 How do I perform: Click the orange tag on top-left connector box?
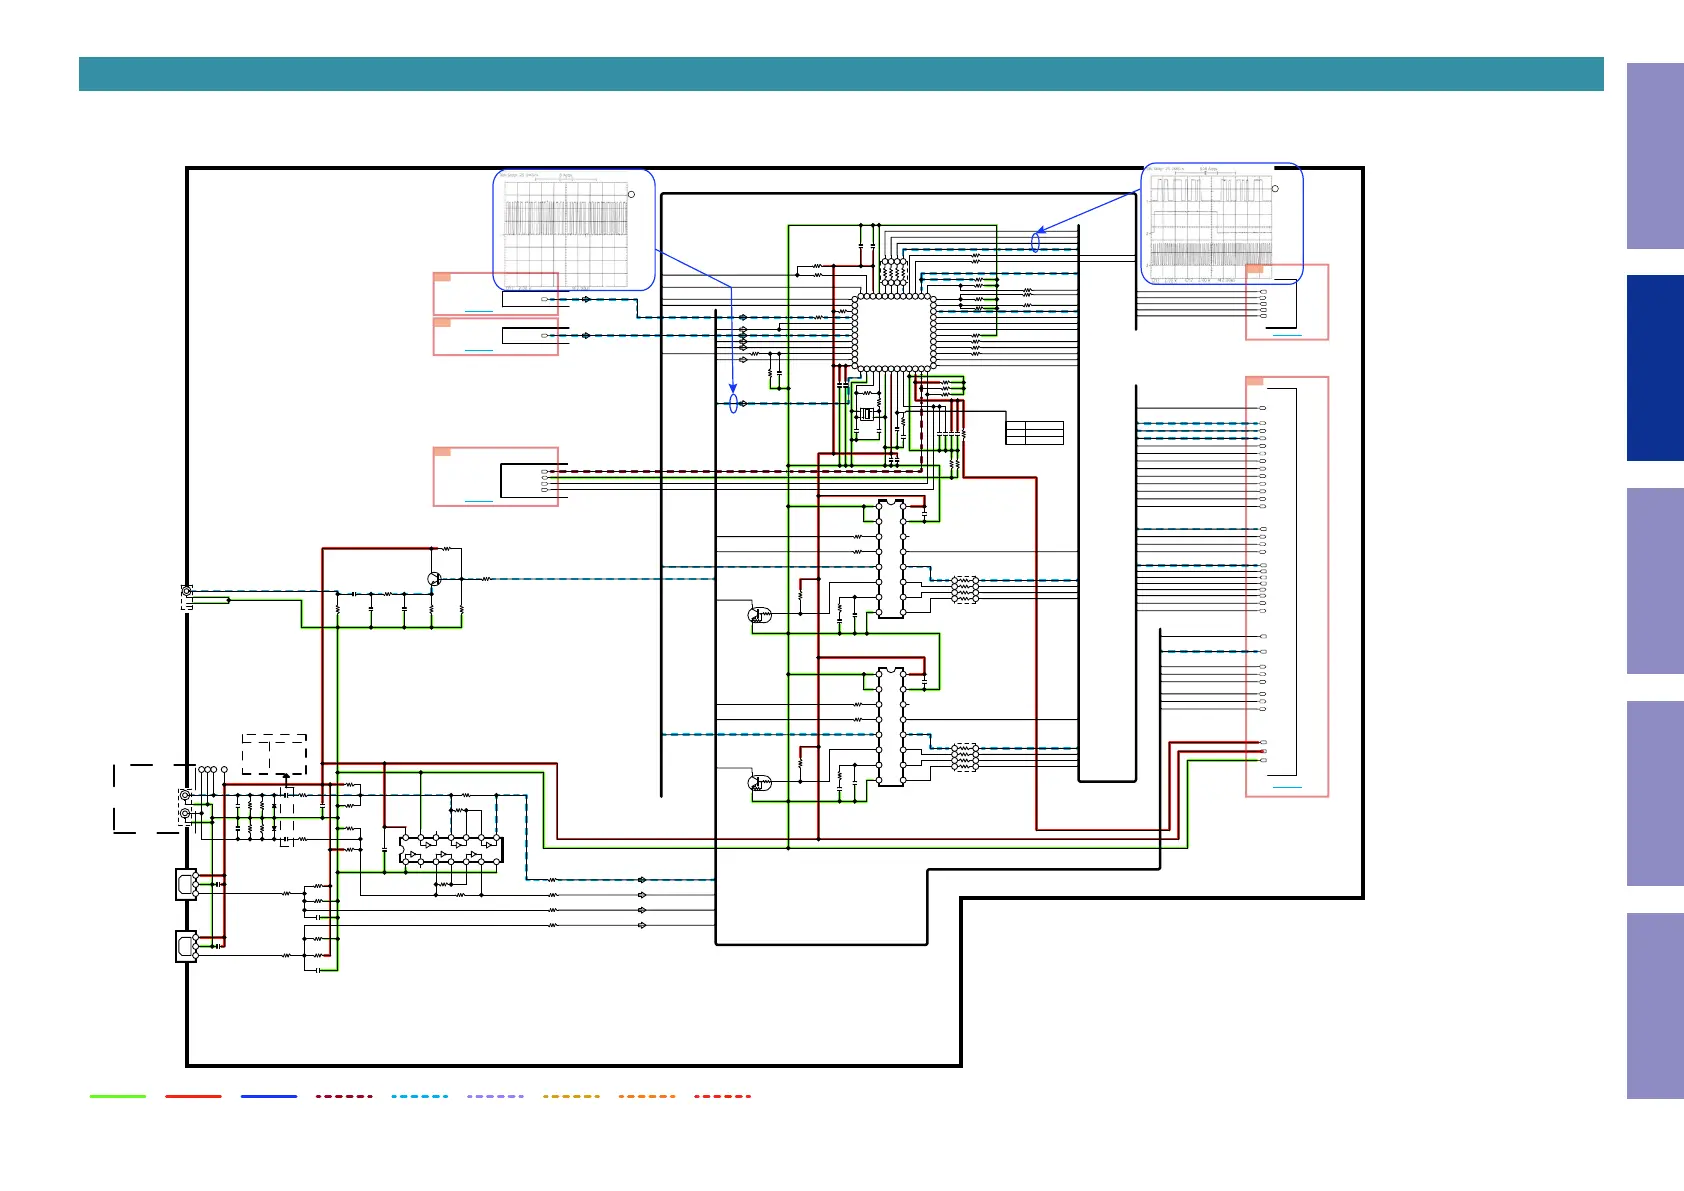[x=442, y=277]
